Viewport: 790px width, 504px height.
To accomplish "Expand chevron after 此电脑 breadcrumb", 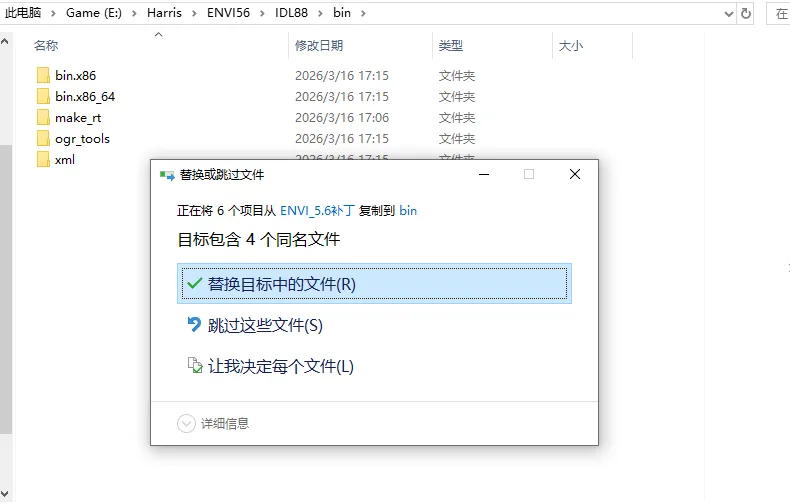I will (53, 14).
